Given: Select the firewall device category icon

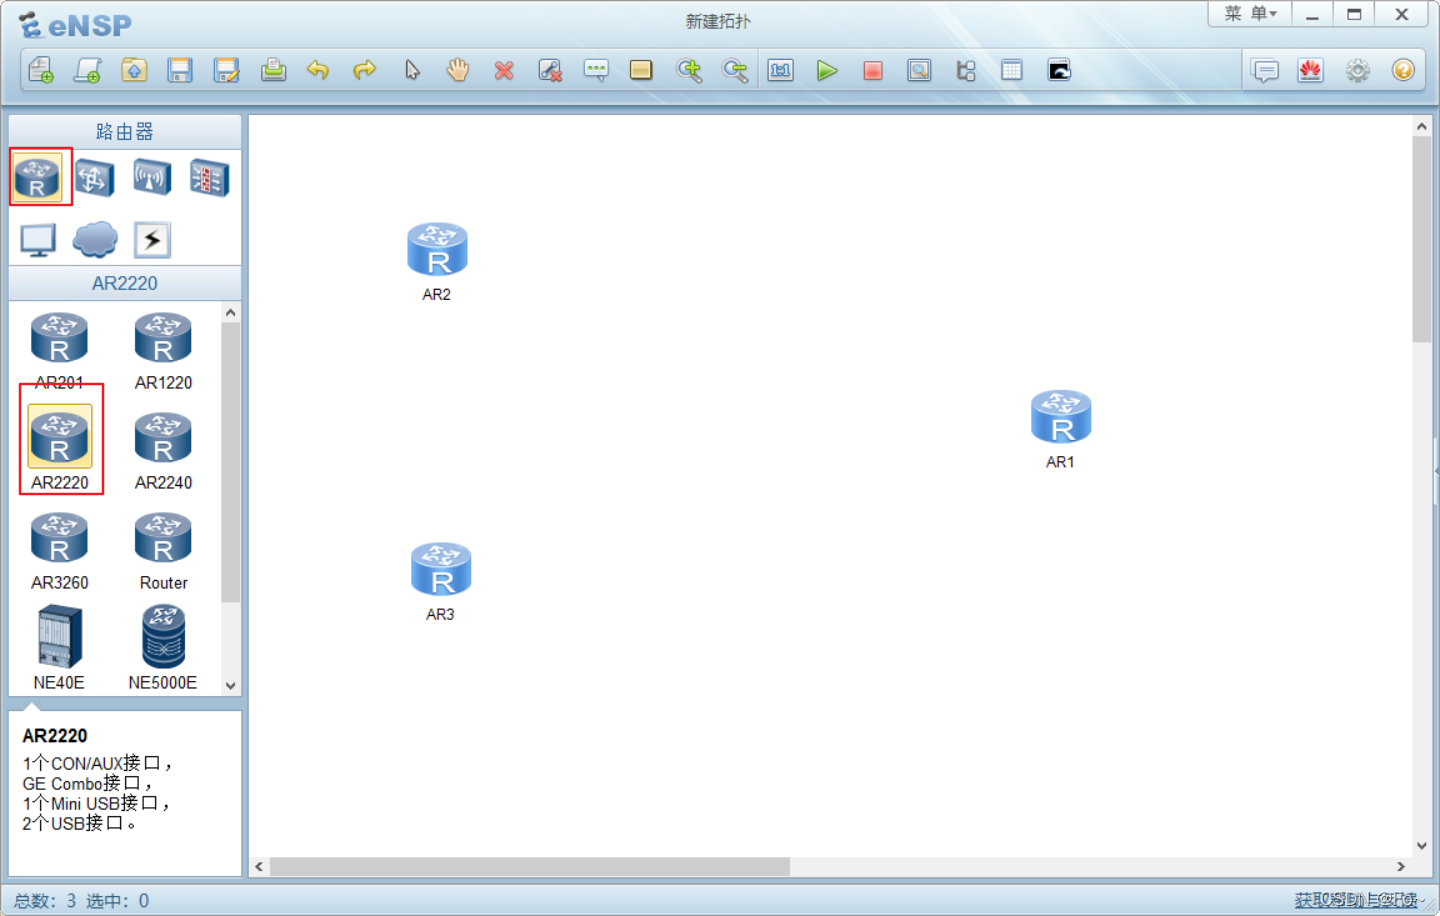Looking at the screenshot, I should coord(210,178).
